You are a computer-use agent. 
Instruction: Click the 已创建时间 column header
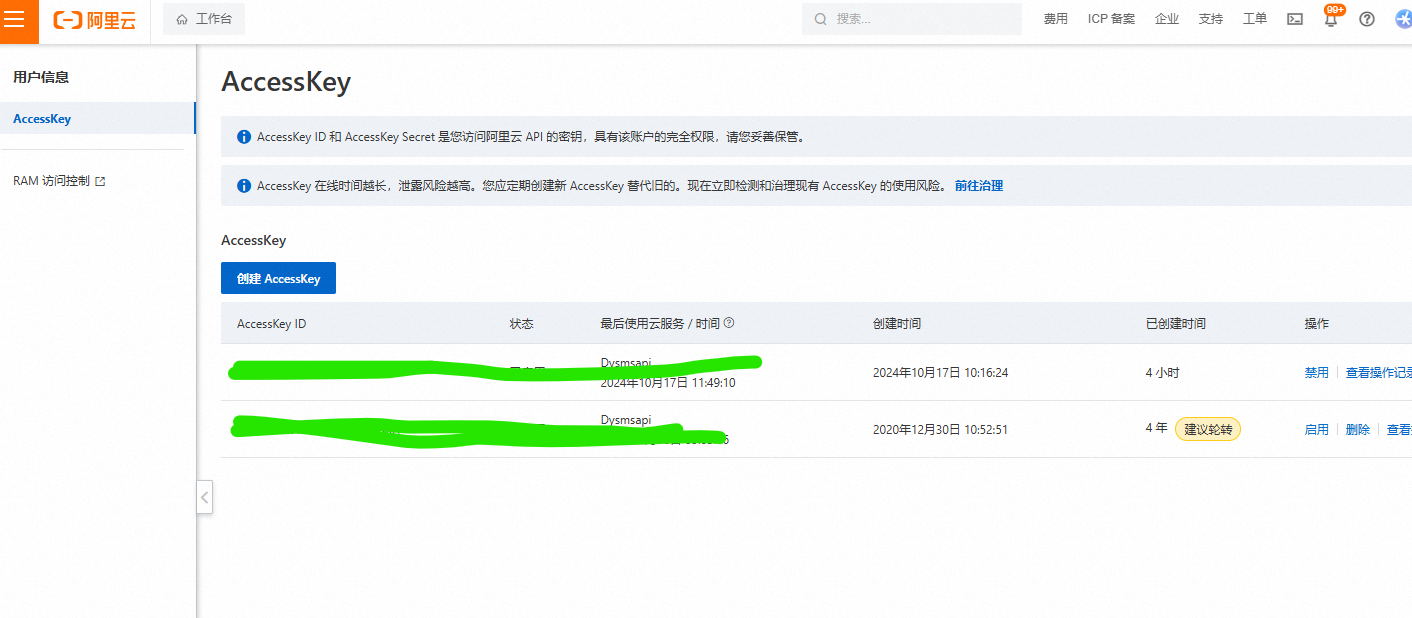[x=1176, y=324]
